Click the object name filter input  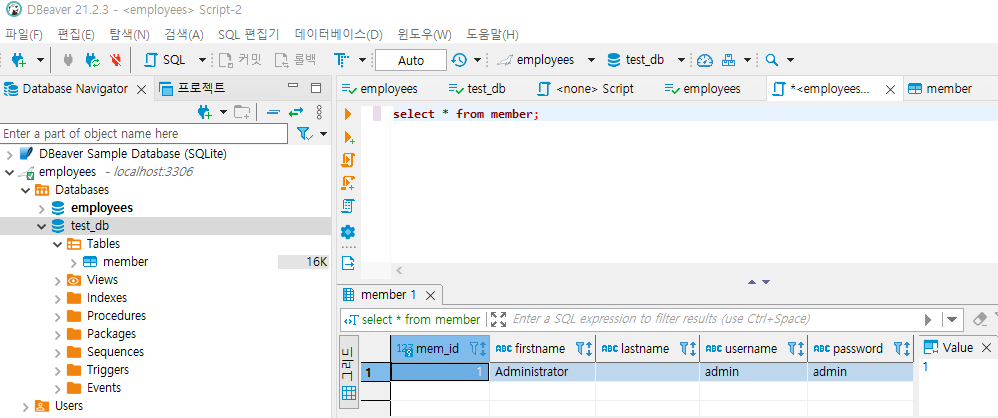click(144, 134)
